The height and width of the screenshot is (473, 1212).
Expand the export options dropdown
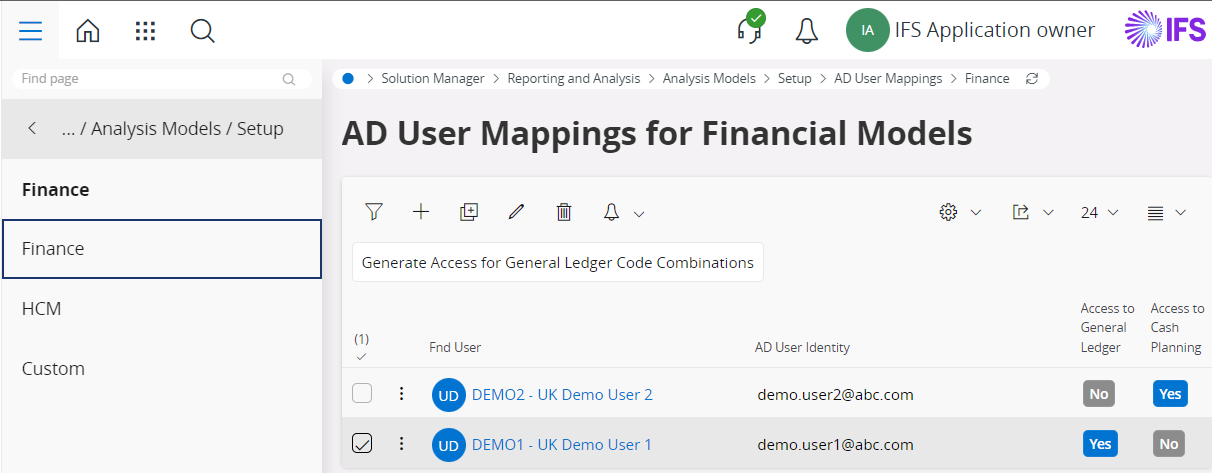(x=1032, y=212)
